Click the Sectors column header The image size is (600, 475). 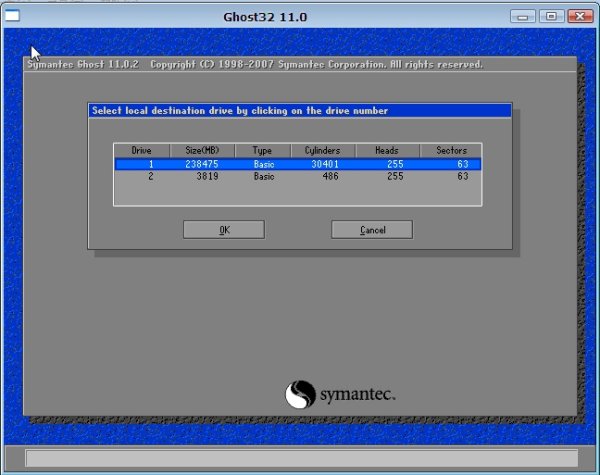pyautogui.click(x=451, y=150)
